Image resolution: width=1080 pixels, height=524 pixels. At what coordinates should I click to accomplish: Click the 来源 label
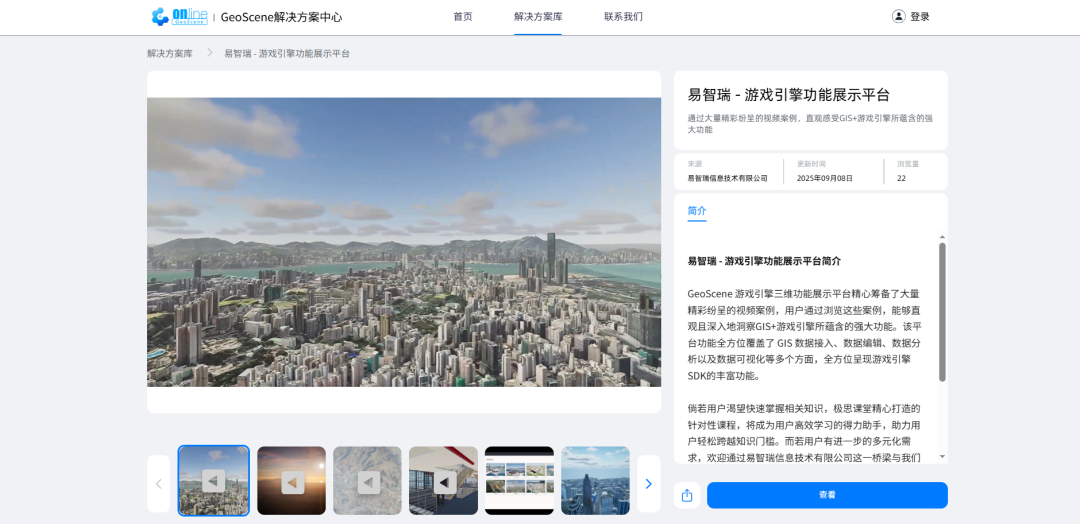[x=694, y=165]
